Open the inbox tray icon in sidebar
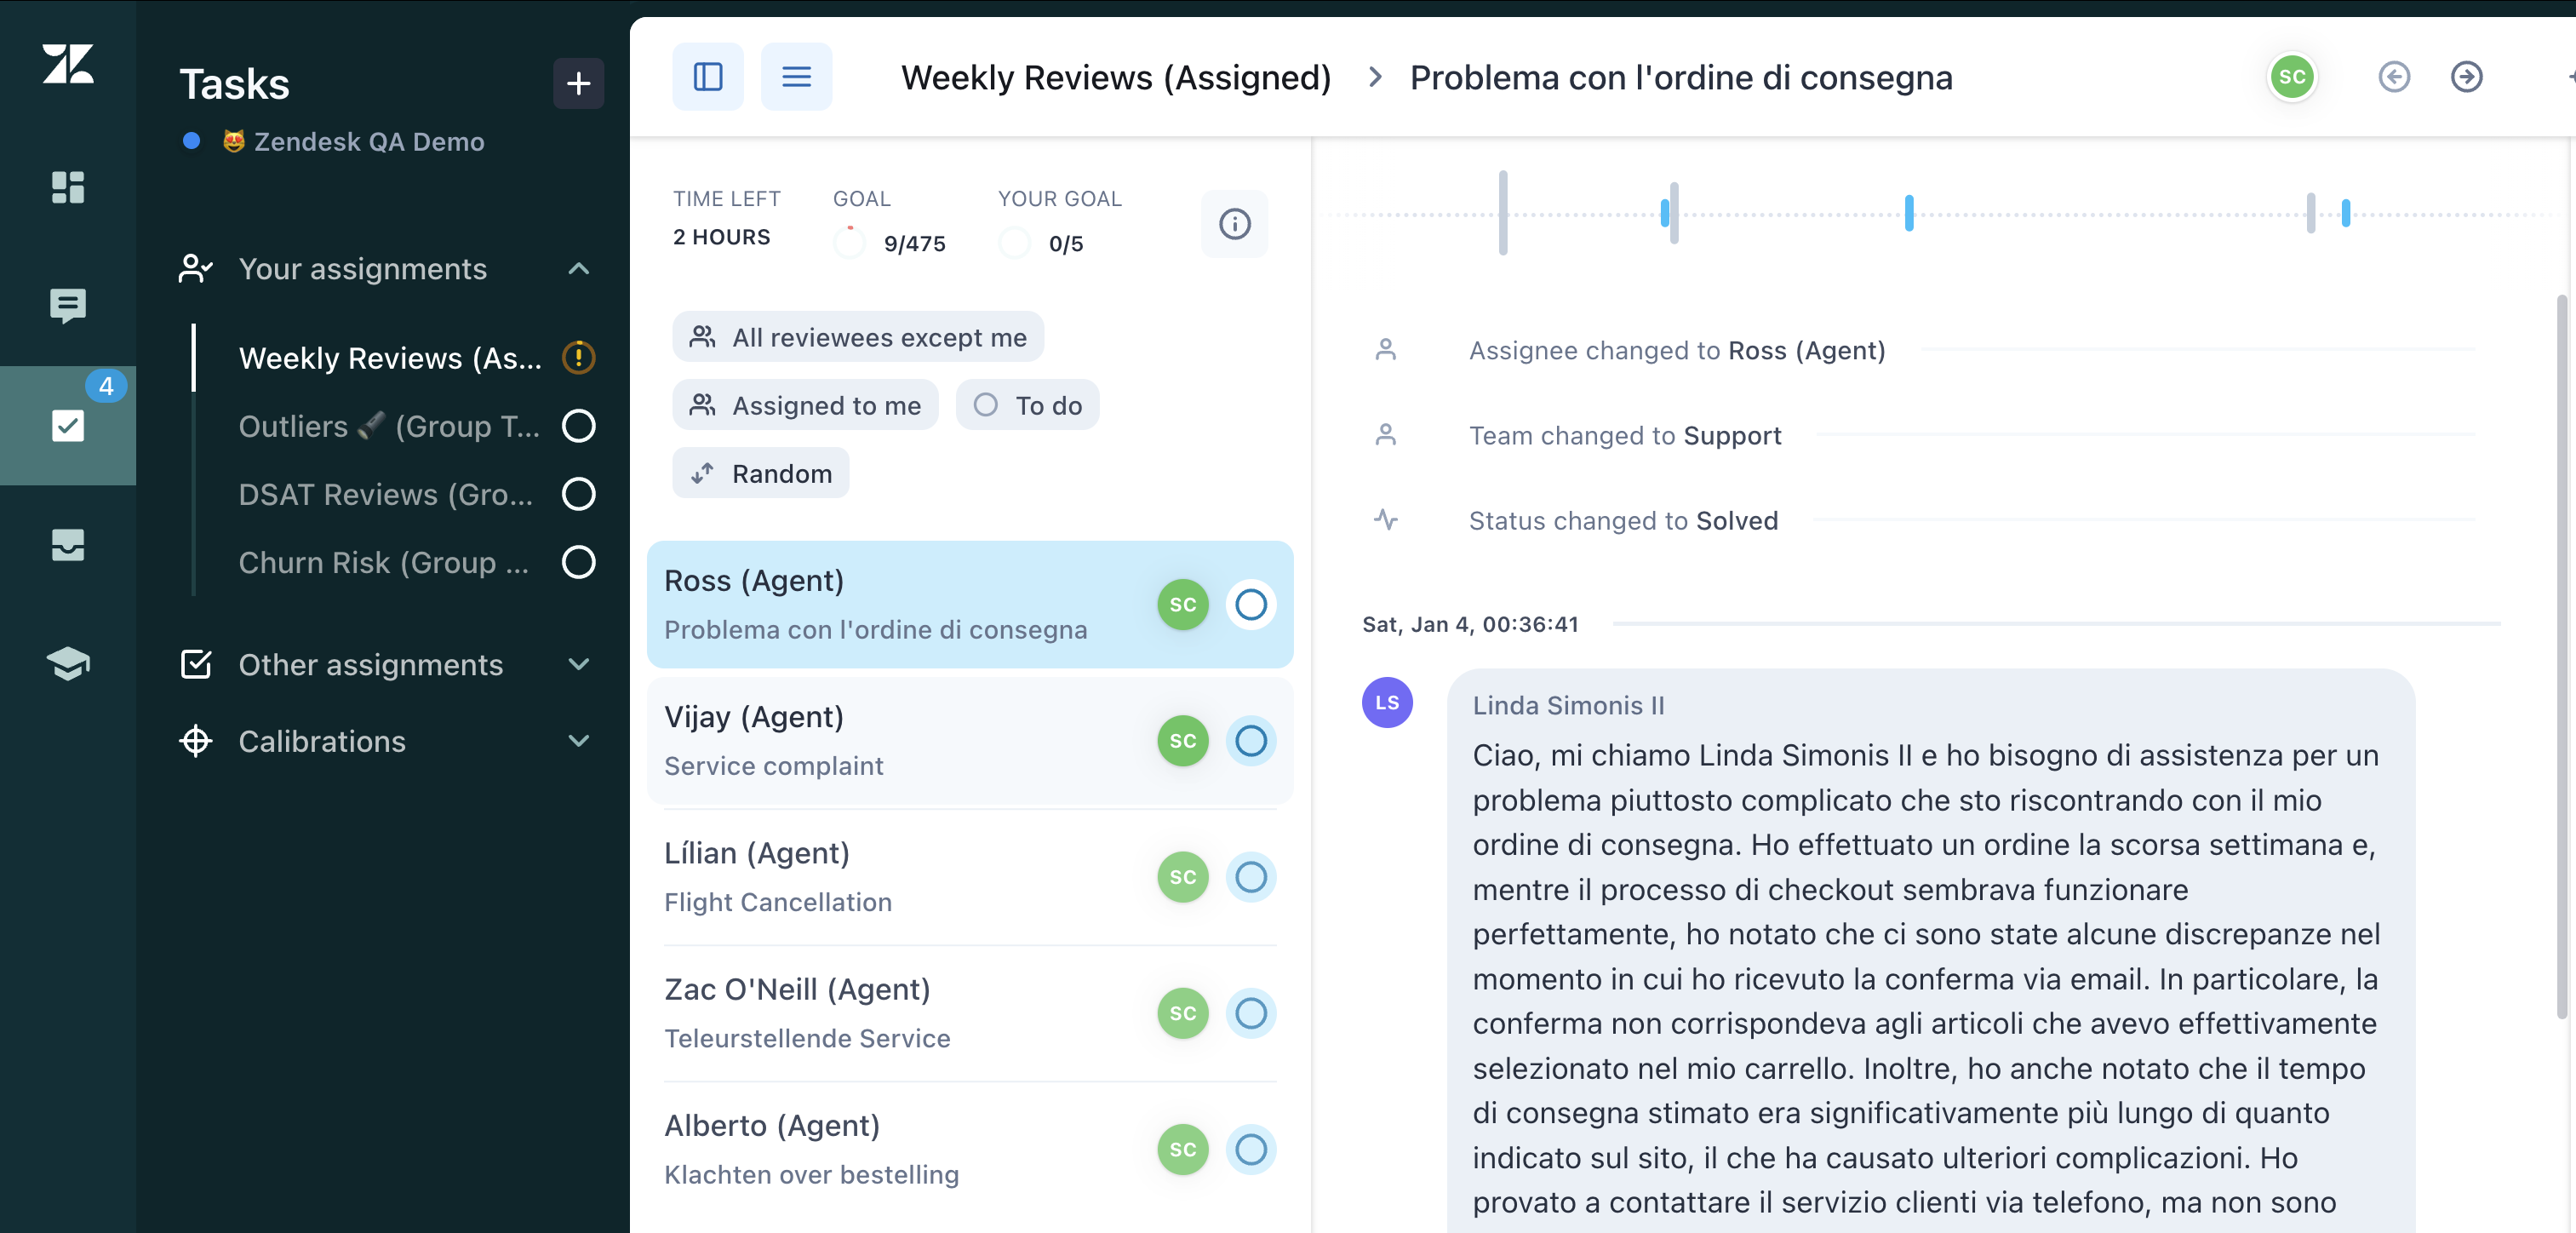The height and width of the screenshot is (1233, 2576). click(x=68, y=545)
